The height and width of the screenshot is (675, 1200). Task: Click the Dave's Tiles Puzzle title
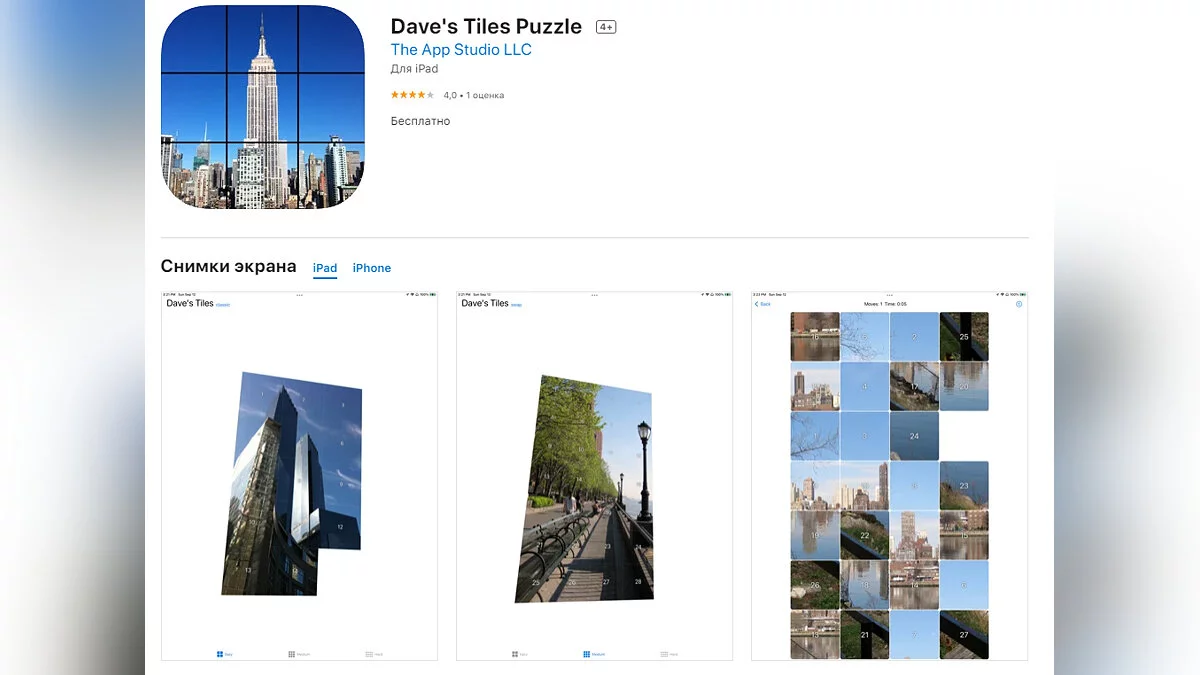pos(486,26)
